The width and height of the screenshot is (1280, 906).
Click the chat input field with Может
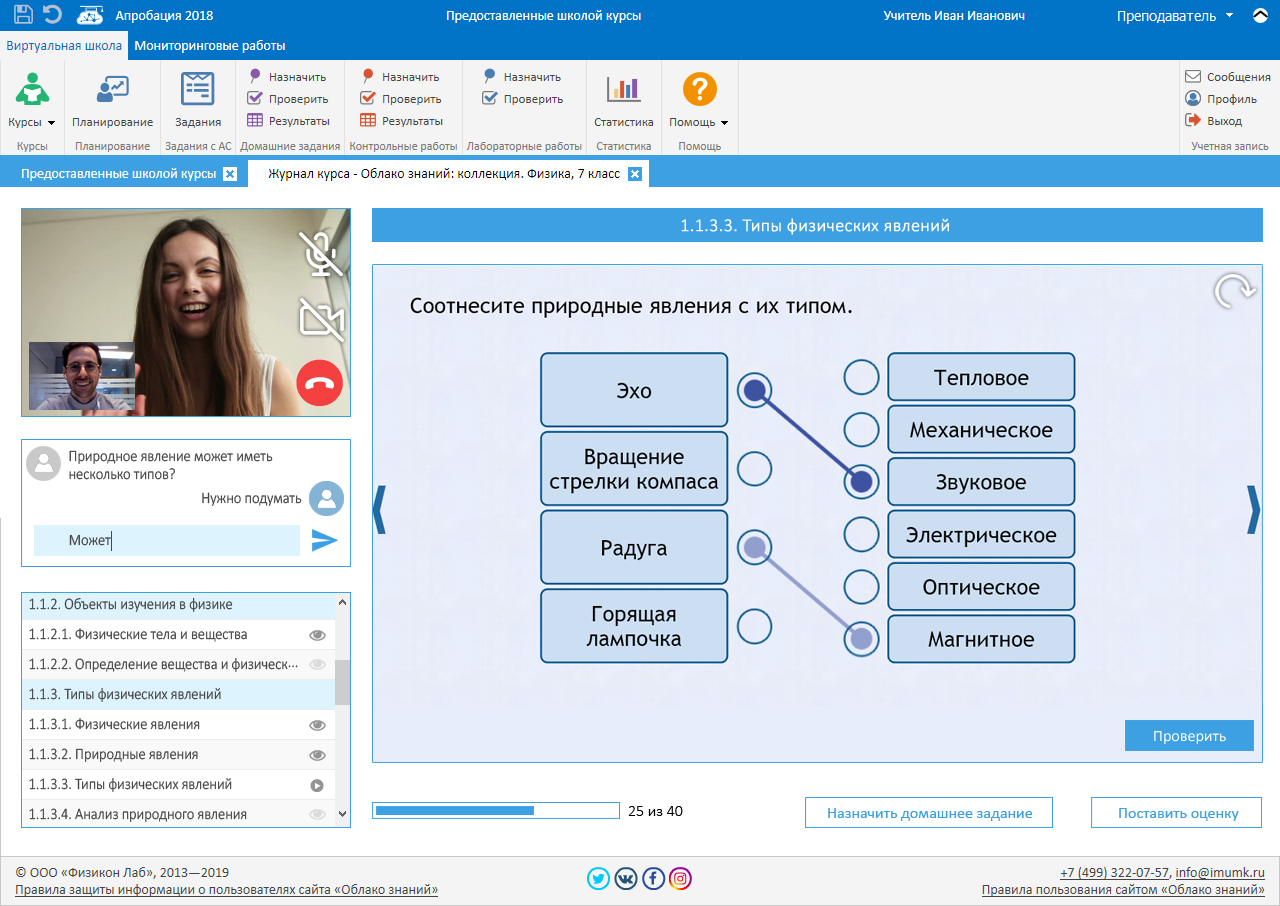tap(167, 541)
